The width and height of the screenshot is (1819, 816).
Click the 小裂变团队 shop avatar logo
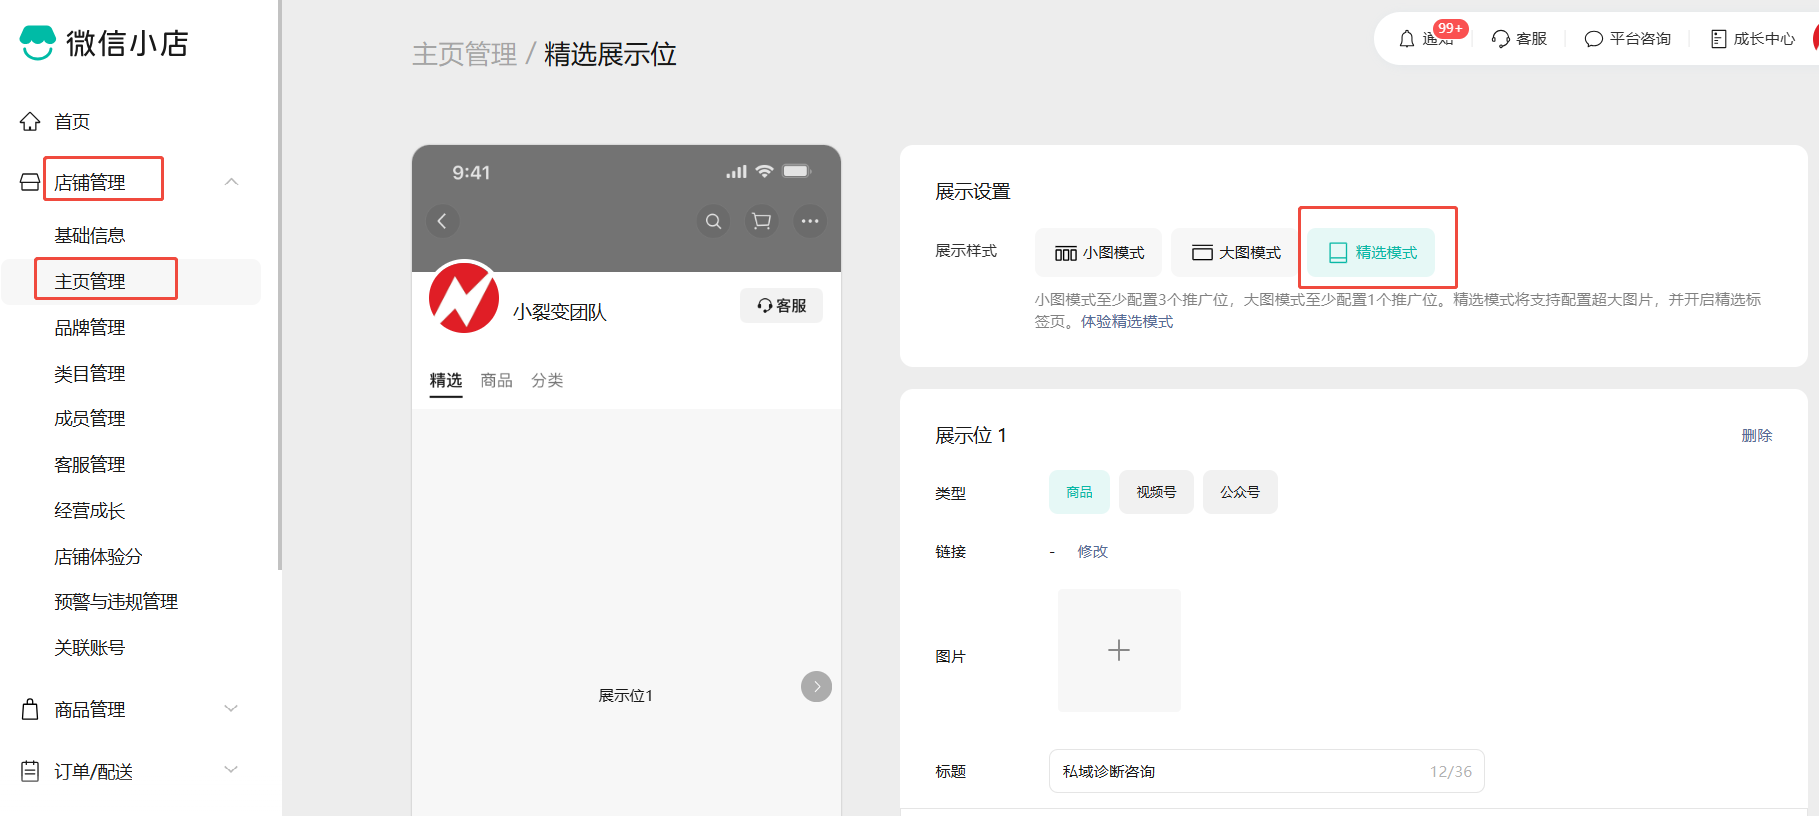pyautogui.click(x=463, y=298)
